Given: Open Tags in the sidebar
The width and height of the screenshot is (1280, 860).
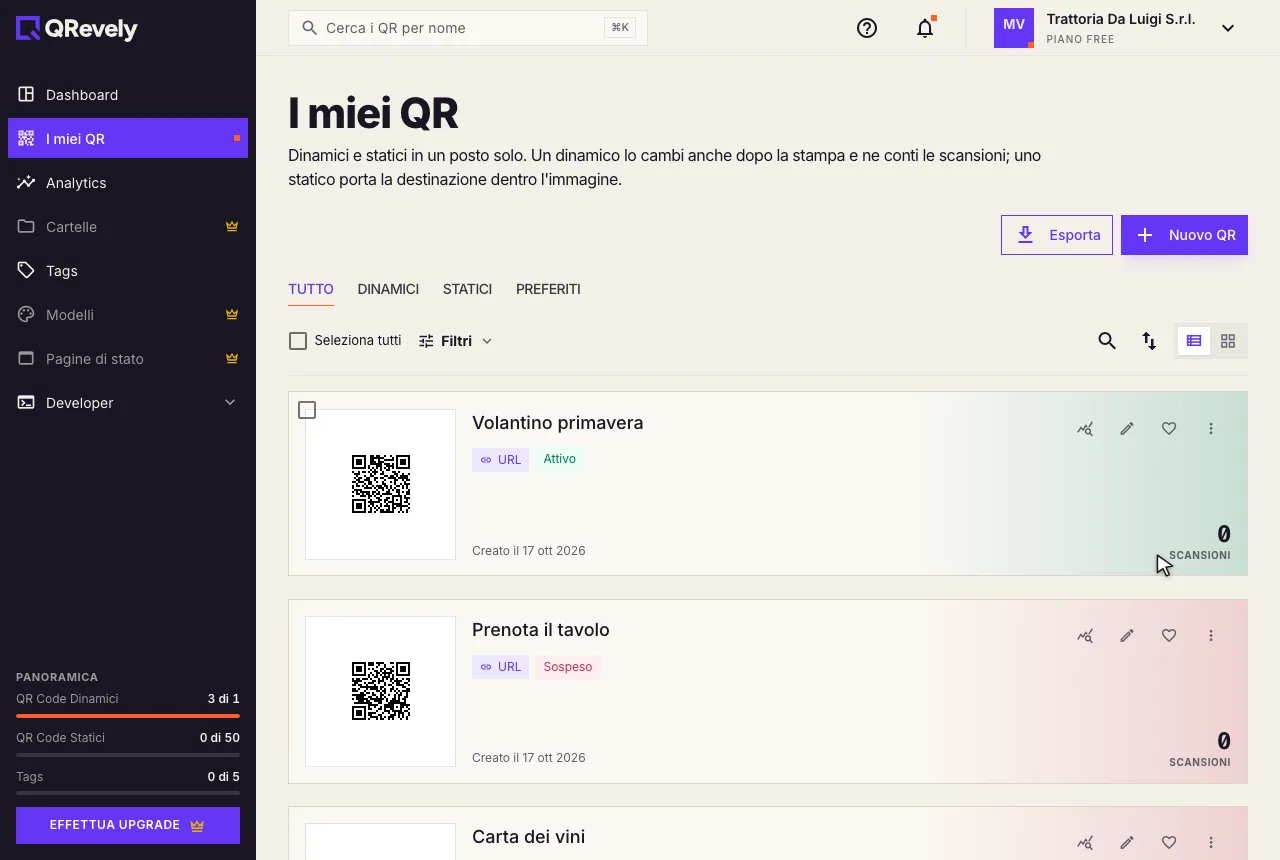Looking at the screenshot, I should click(128, 271).
